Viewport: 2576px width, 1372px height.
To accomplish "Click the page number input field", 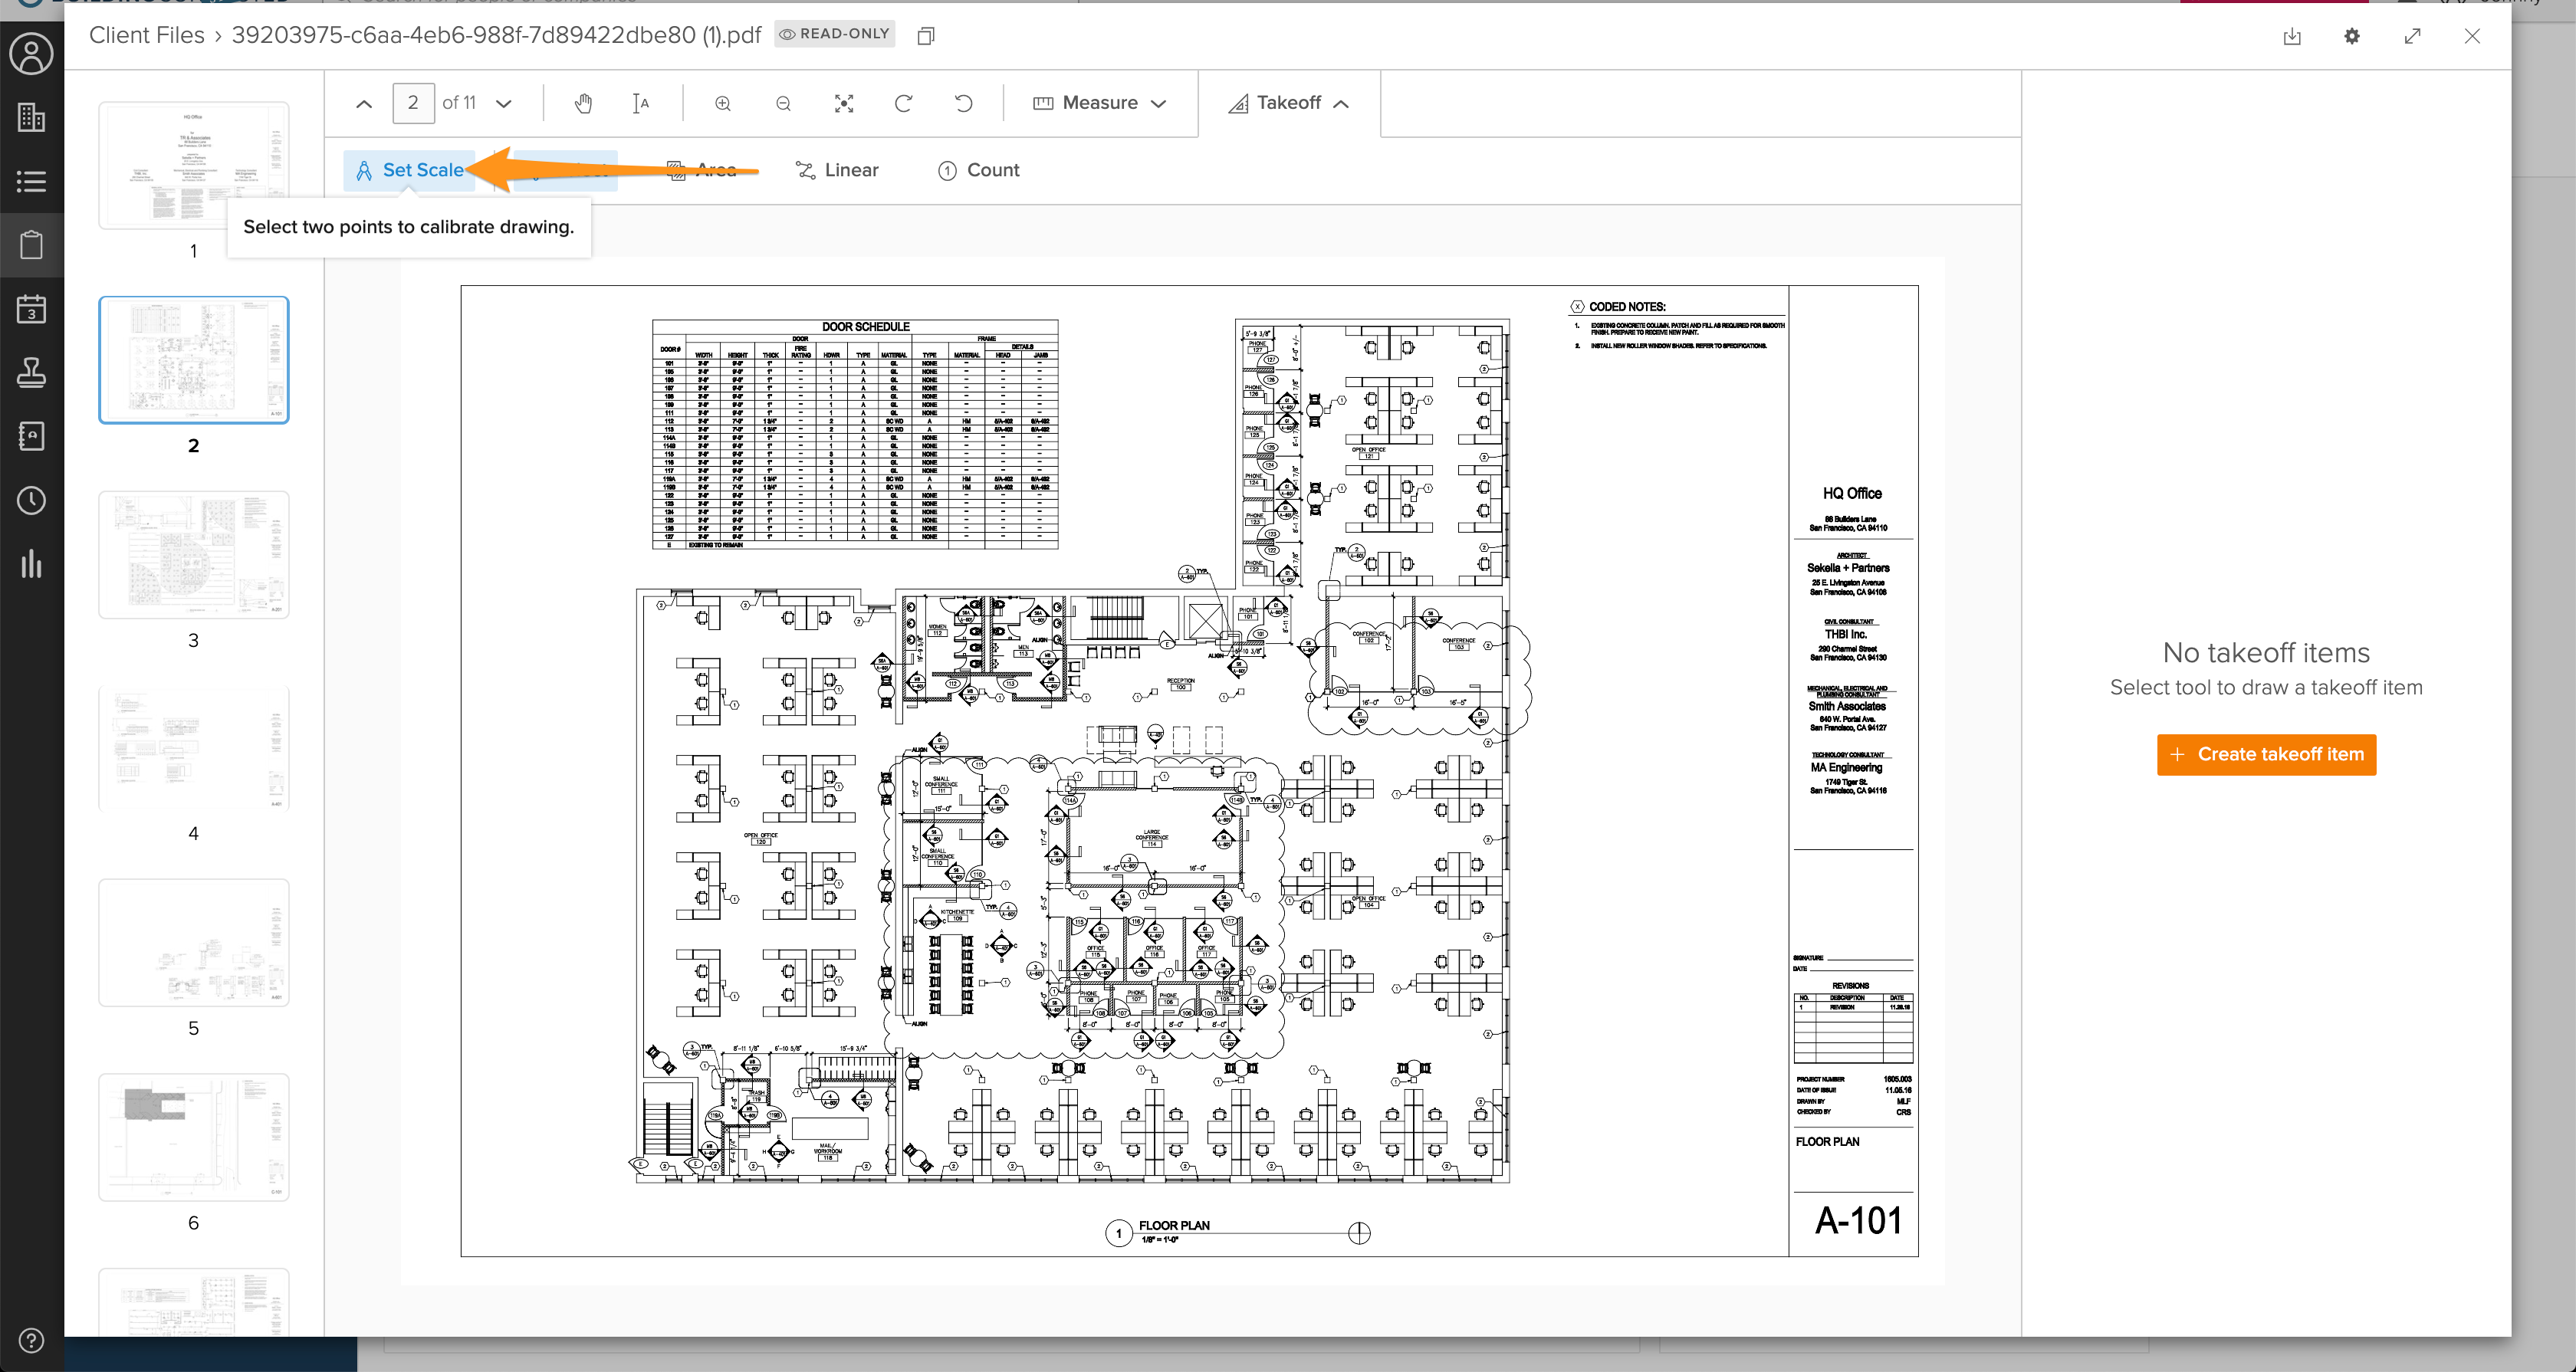I will [x=413, y=103].
